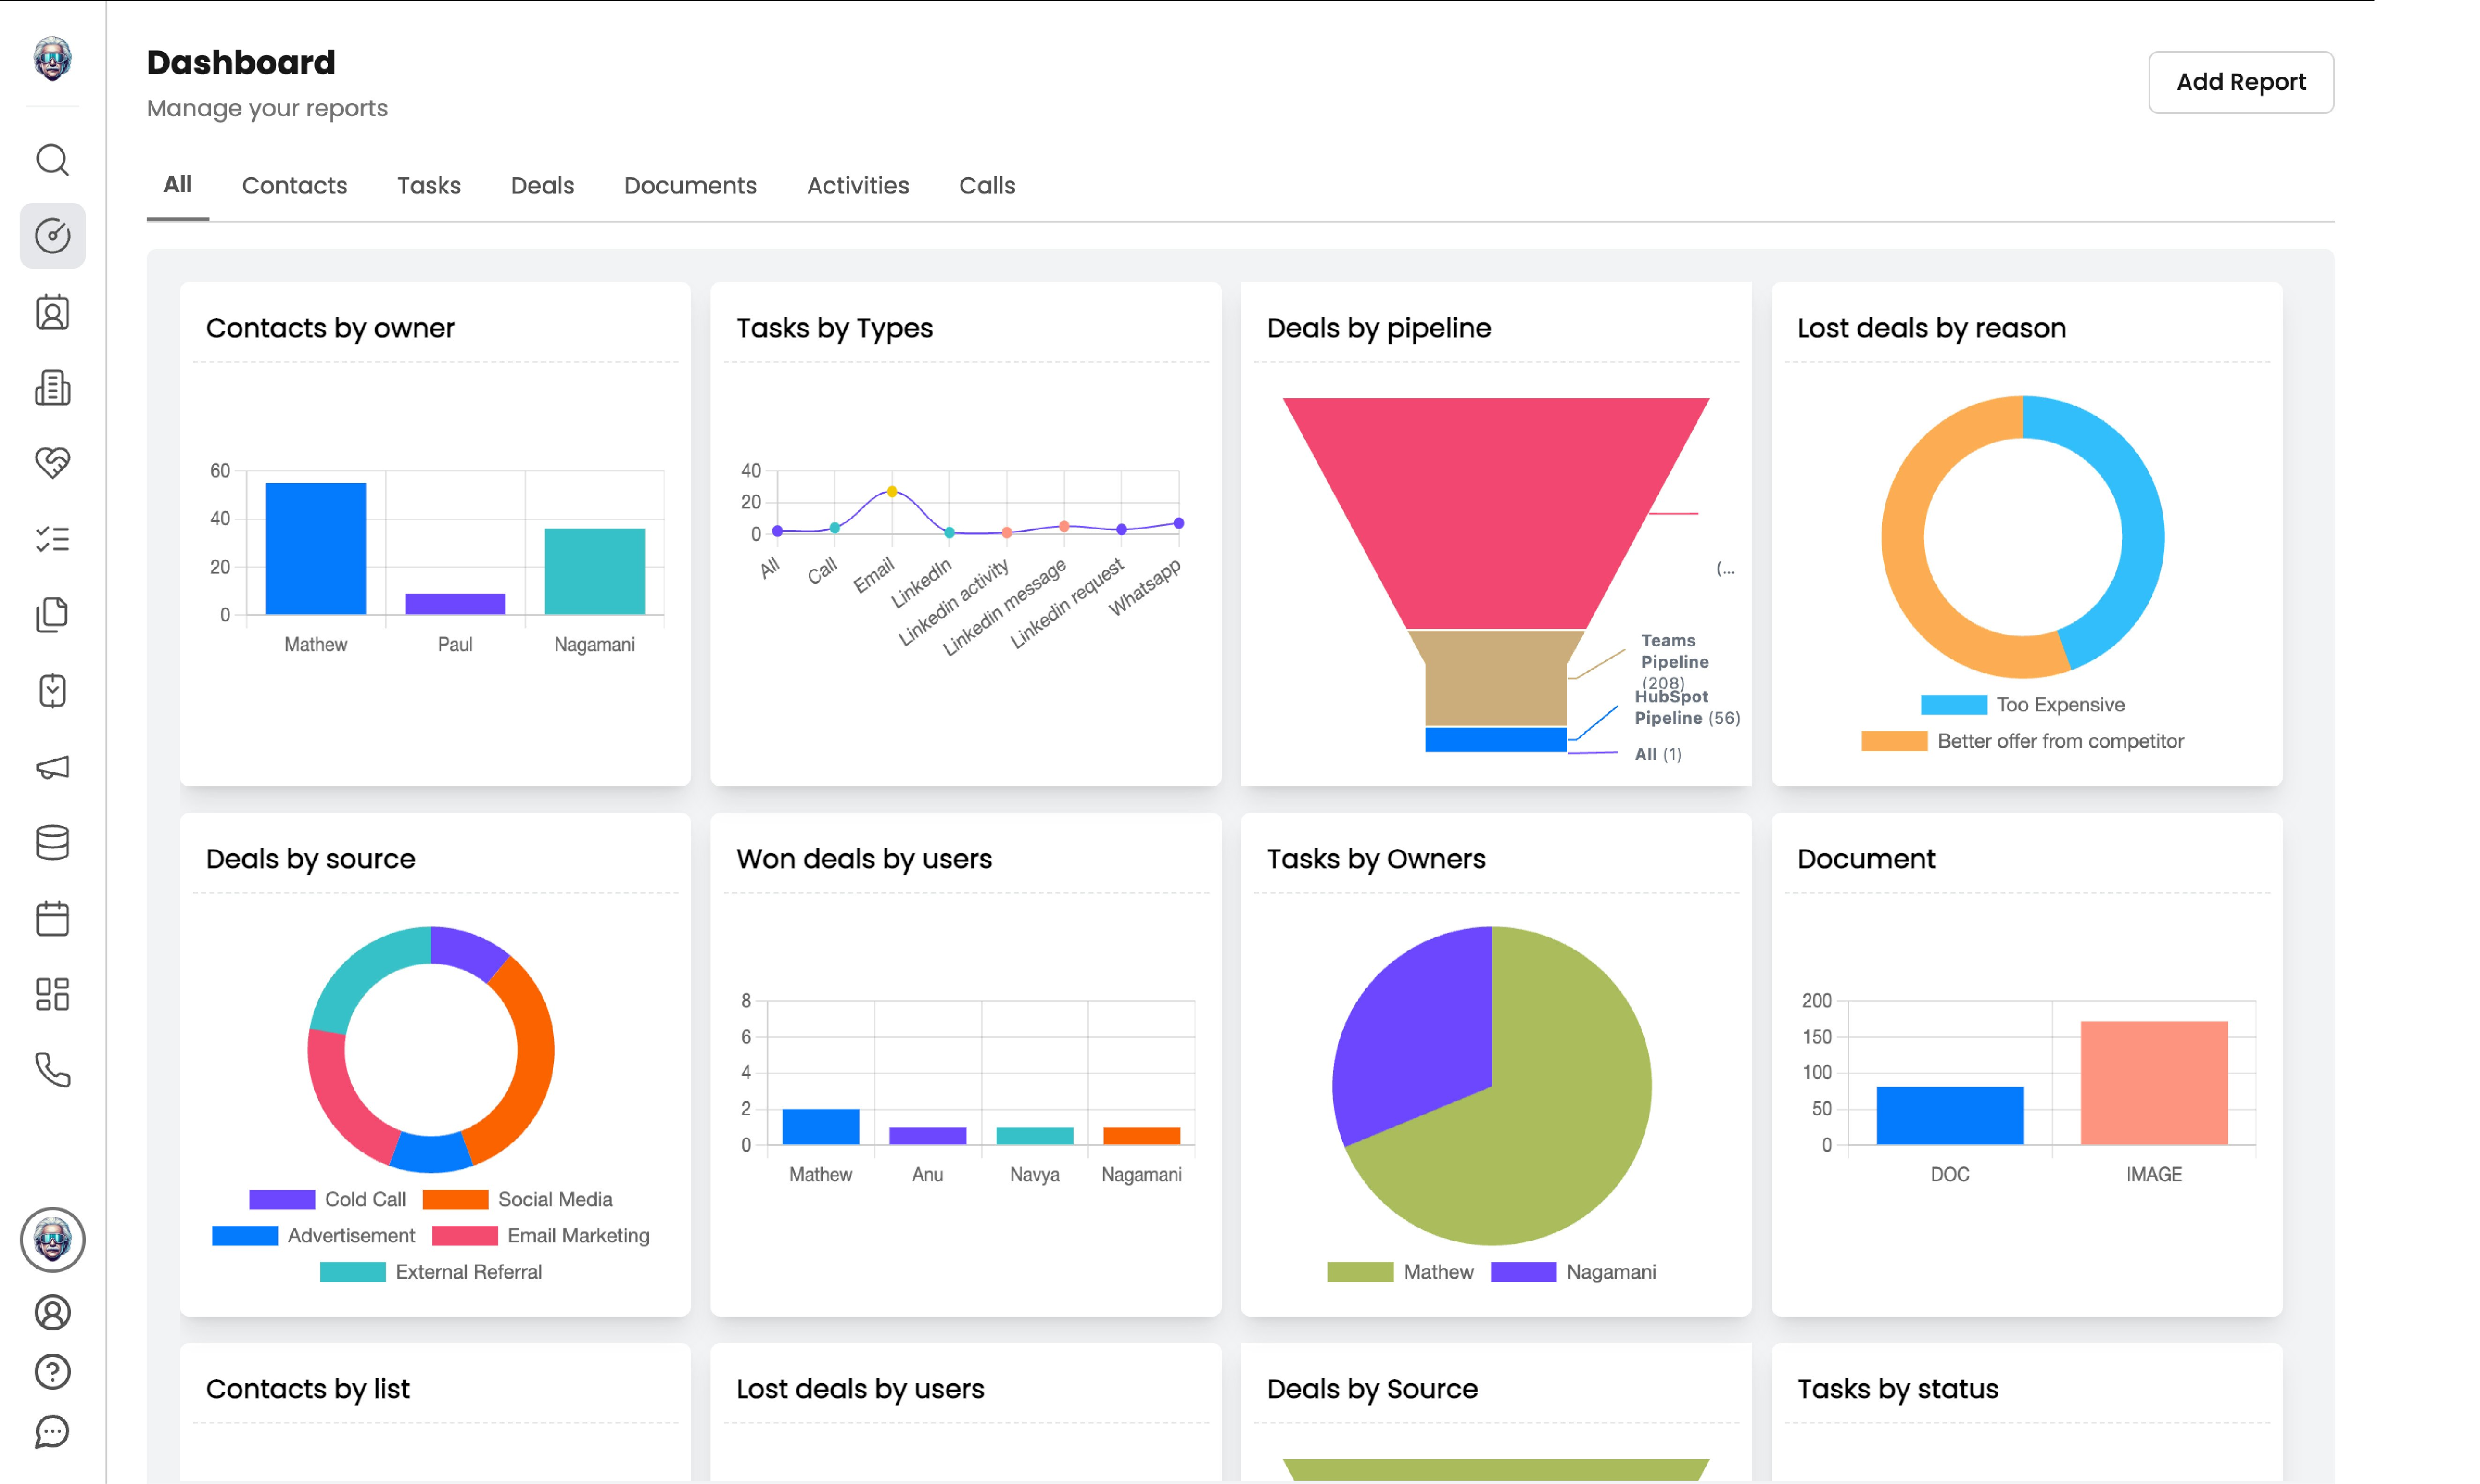Switch to the Contacts tab
This screenshot has width=2480, height=1484.
(294, 185)
